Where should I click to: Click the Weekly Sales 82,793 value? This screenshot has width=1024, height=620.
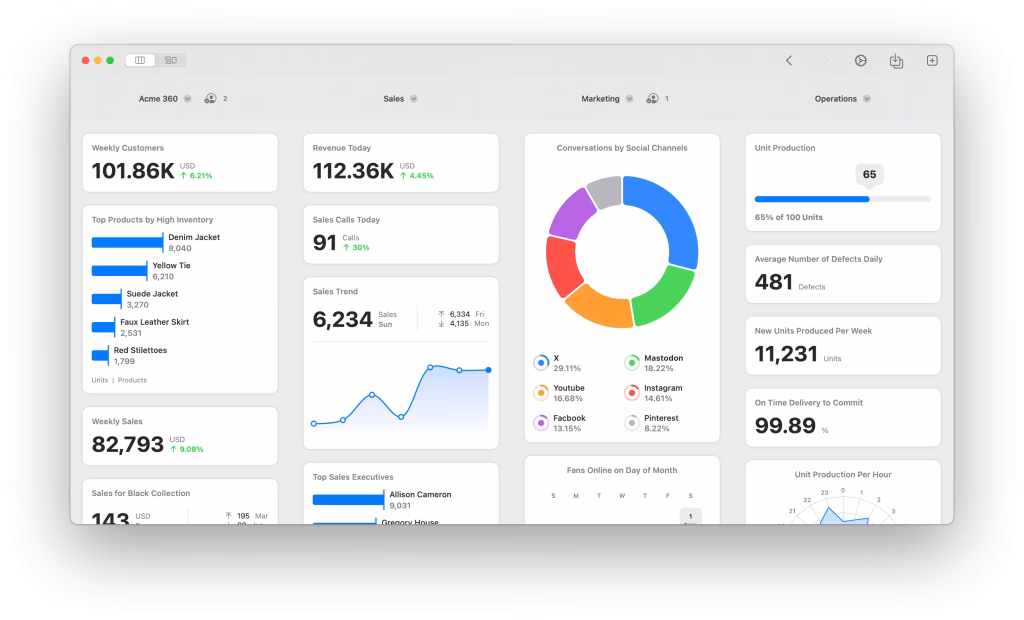(x=127, y=445)
